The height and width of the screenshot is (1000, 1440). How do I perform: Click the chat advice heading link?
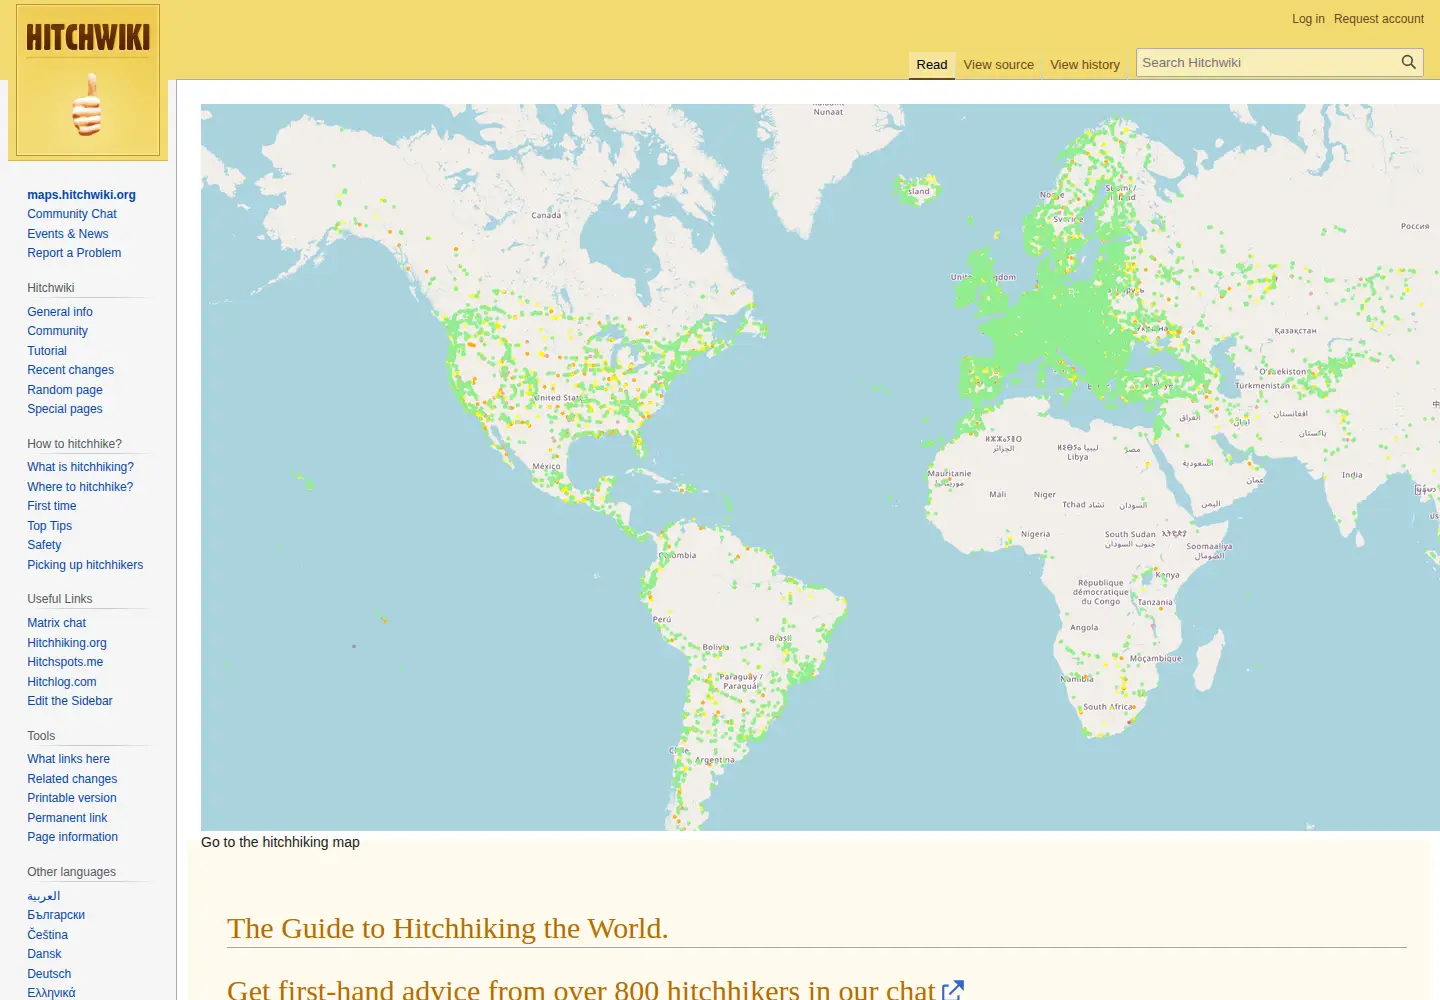click(x=581, y=990)
